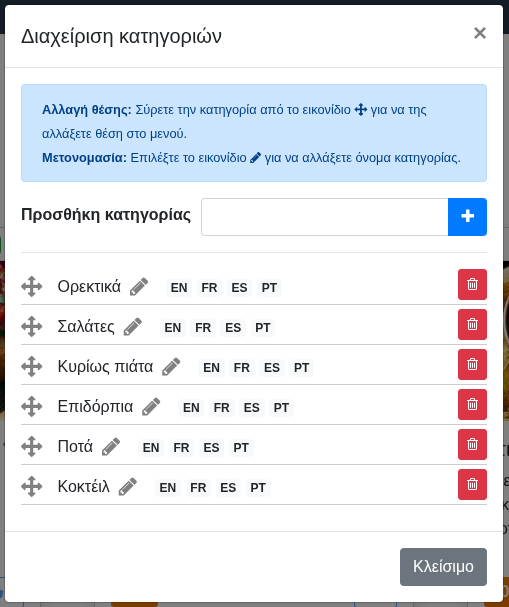Image resolution: width=509 pixels, height=607 pixels.
Task: Click the move handle for Ποτά
Action: [32, 446]
